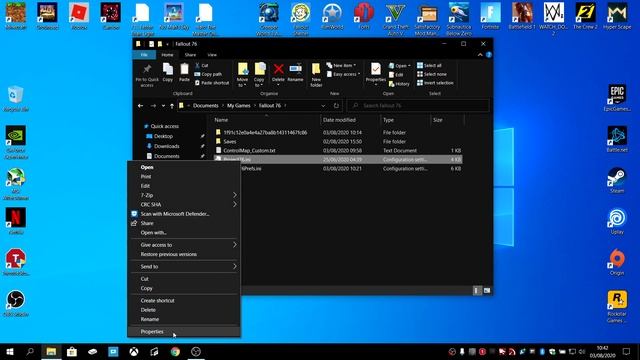Choose Create shortcut in context menu
Image resolution: width=640 pixels, height=360 pixels.
pos(184,300)
